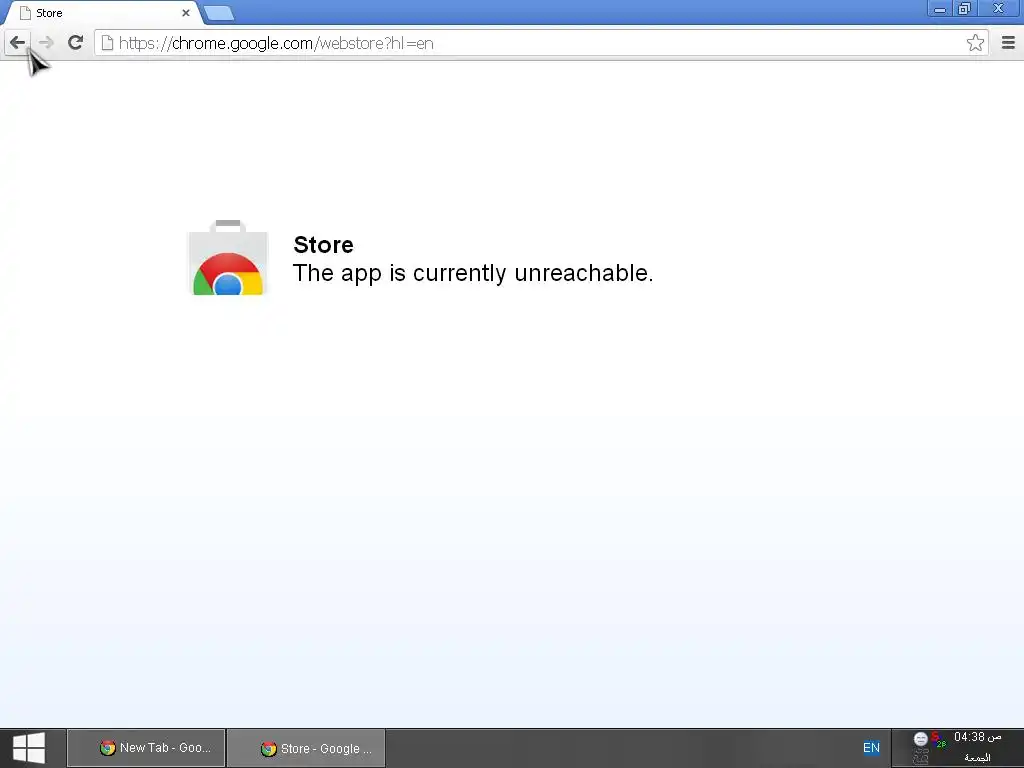Click the Chrome Web Store bag icon
The height and width of the screenshot is (768, 1024).
(227, 258)
